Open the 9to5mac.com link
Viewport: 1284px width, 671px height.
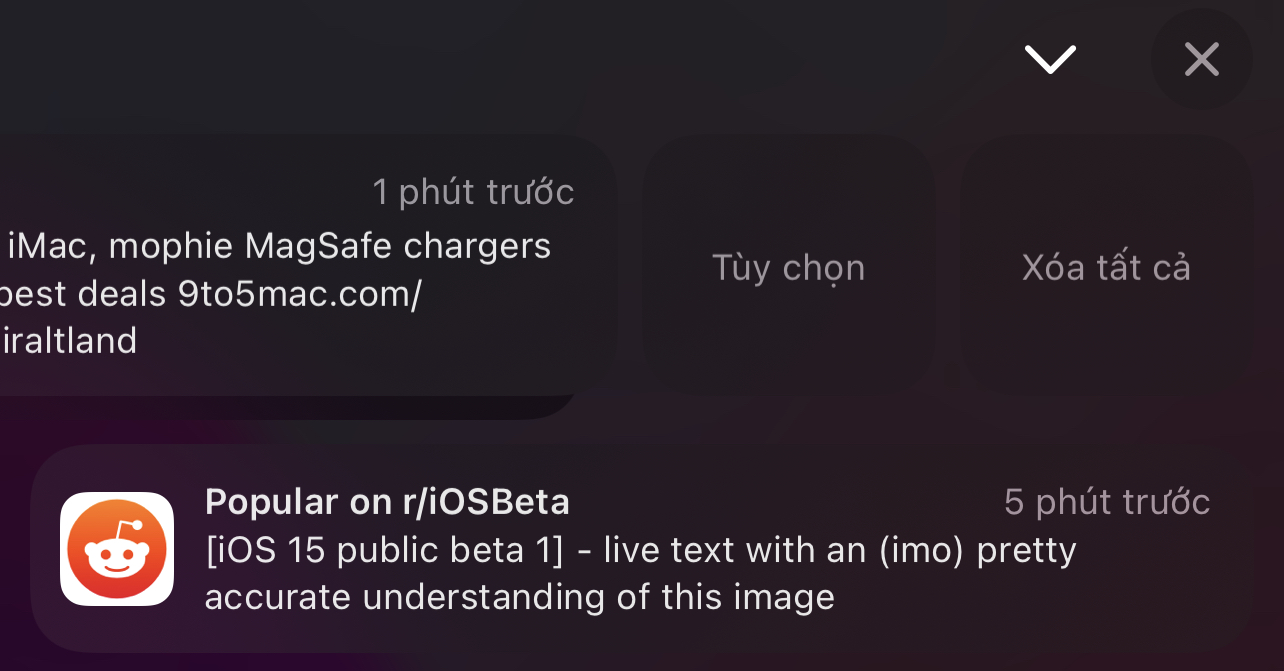(x=300, y=294)
